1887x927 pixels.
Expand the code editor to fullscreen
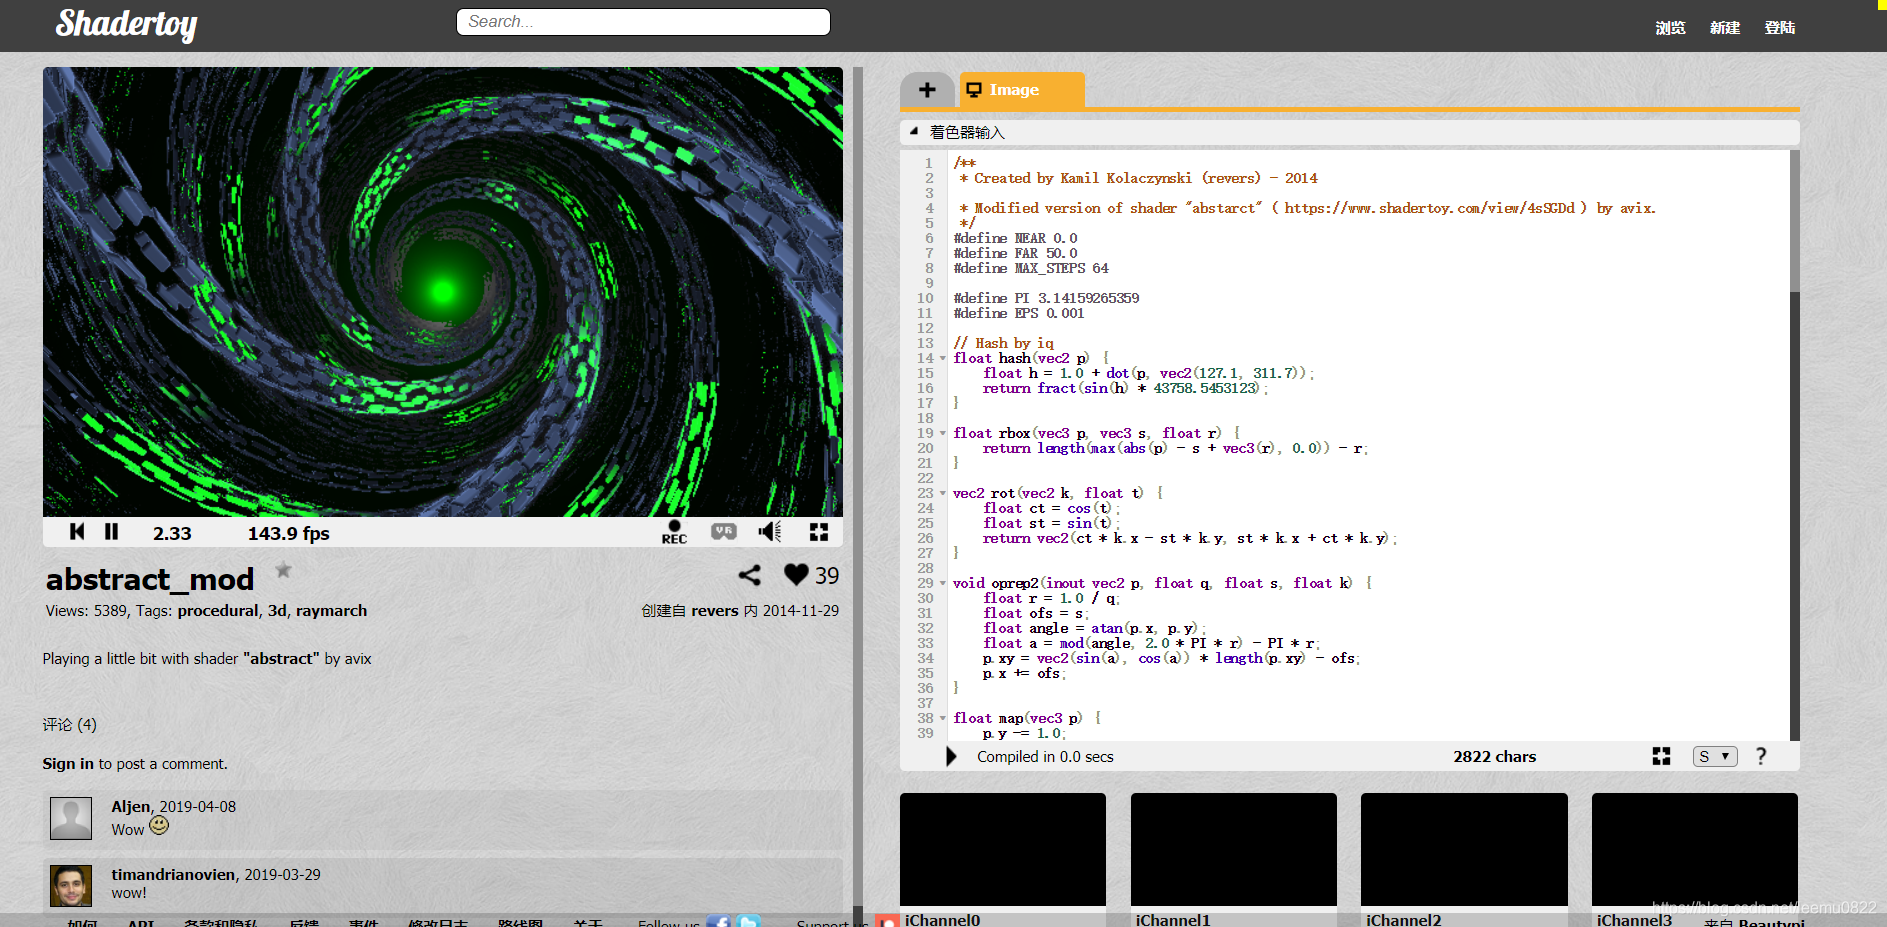click(1661, 757)
